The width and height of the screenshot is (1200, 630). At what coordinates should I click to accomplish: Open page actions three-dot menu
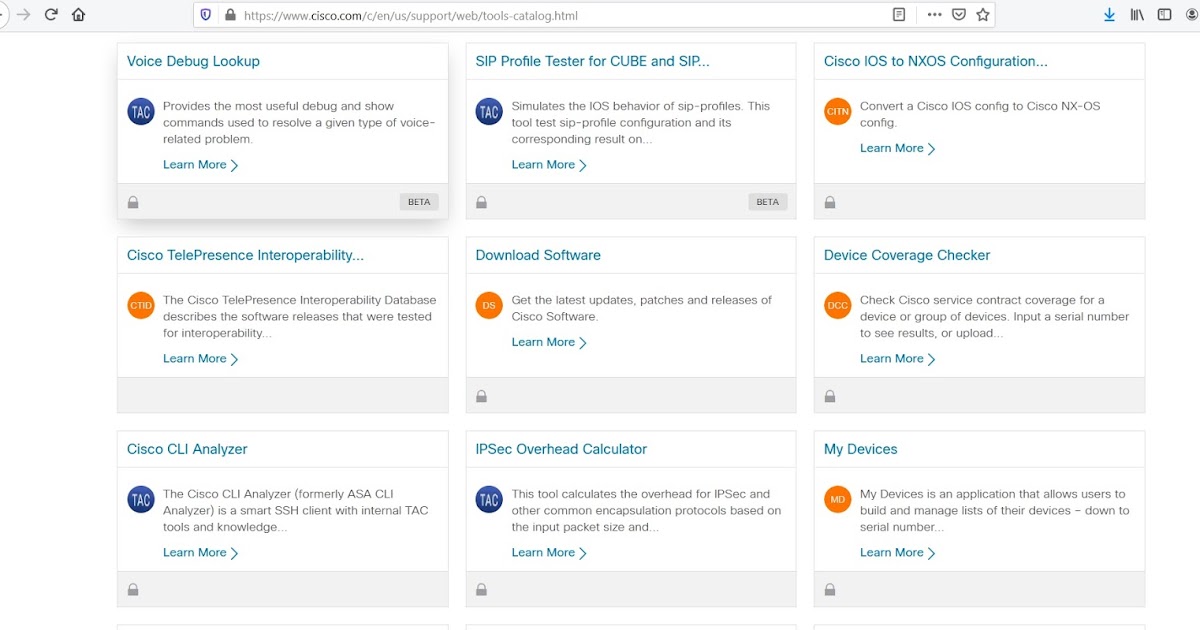pyautogui.click(x=934, y=15)
